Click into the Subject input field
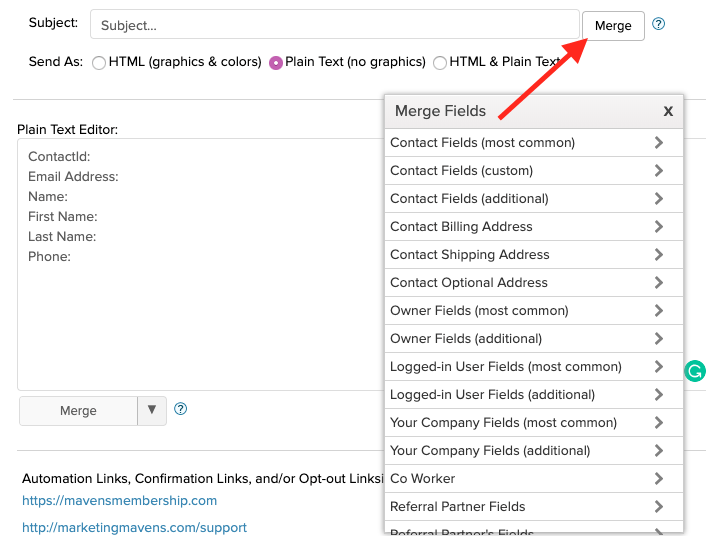The height and width of the screenshot is (536, 706). coord(334,26)
